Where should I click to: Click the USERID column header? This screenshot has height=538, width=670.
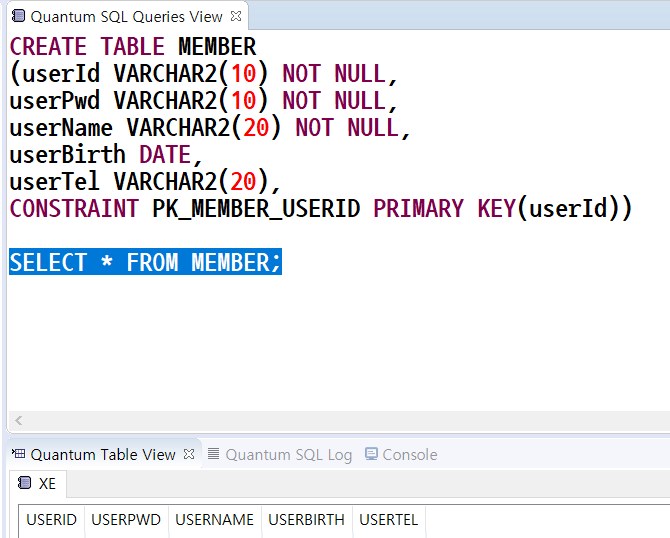click(x=51, y=520)
